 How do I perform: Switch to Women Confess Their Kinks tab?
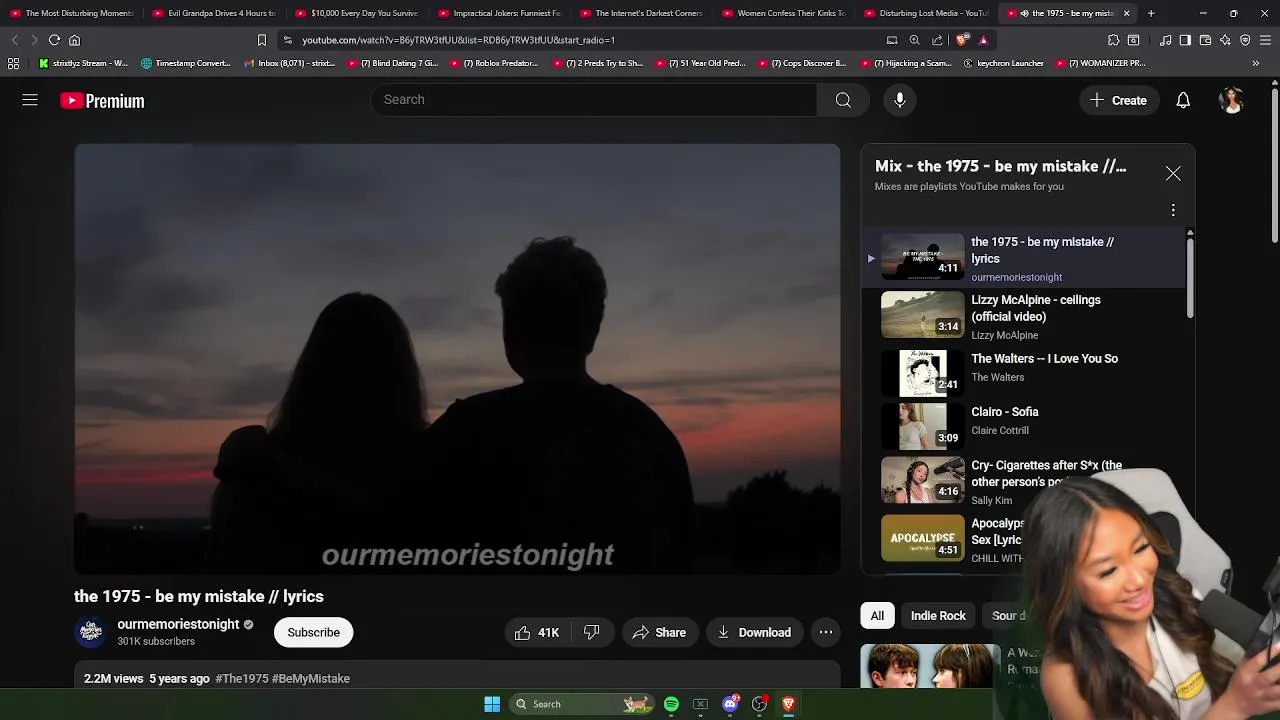pos(784,13)
